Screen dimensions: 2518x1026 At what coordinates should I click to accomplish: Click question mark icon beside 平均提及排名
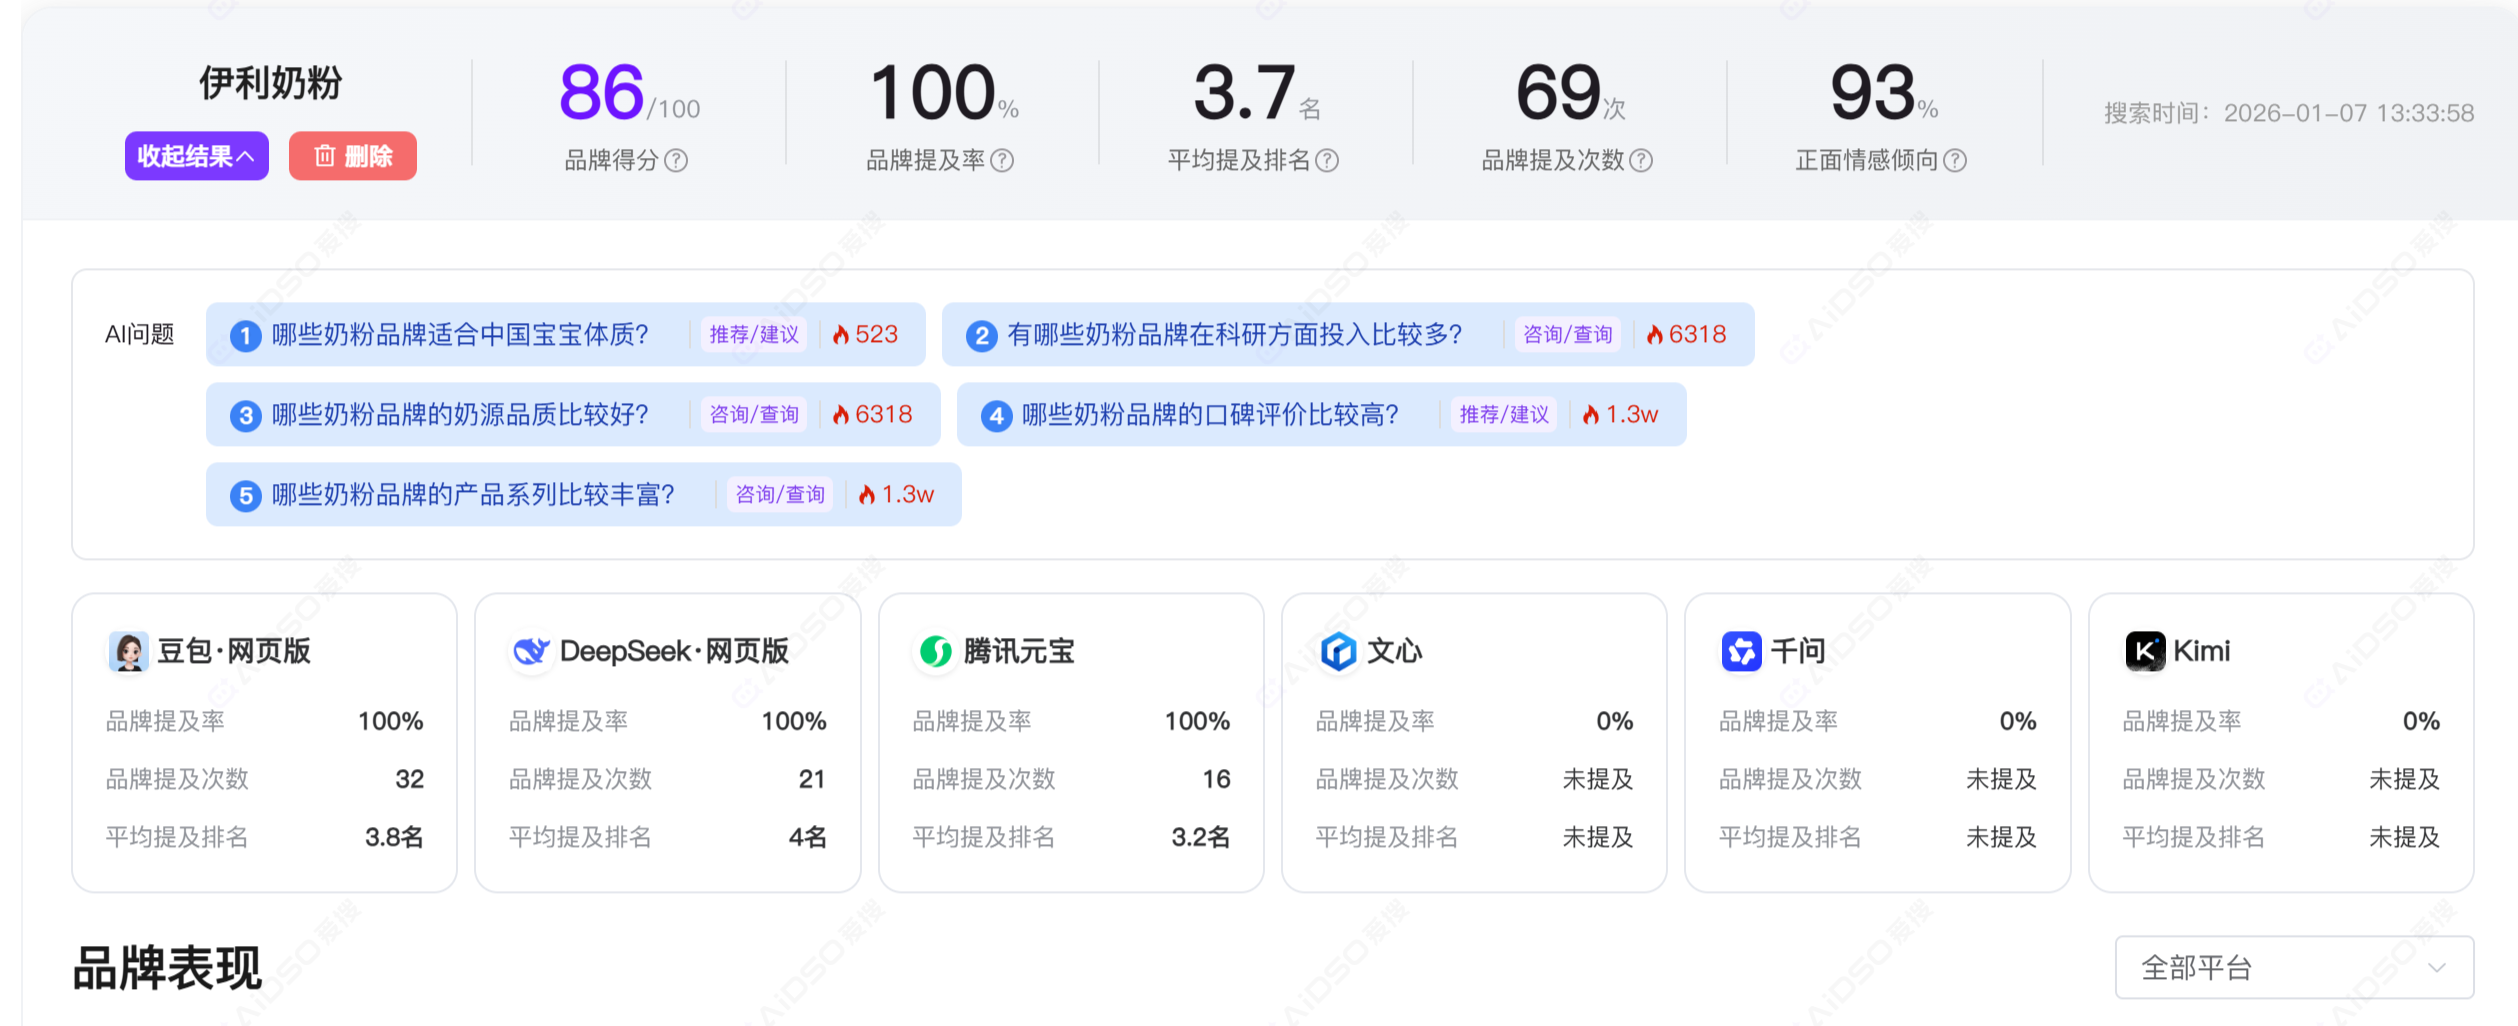tap(1327, 161)
